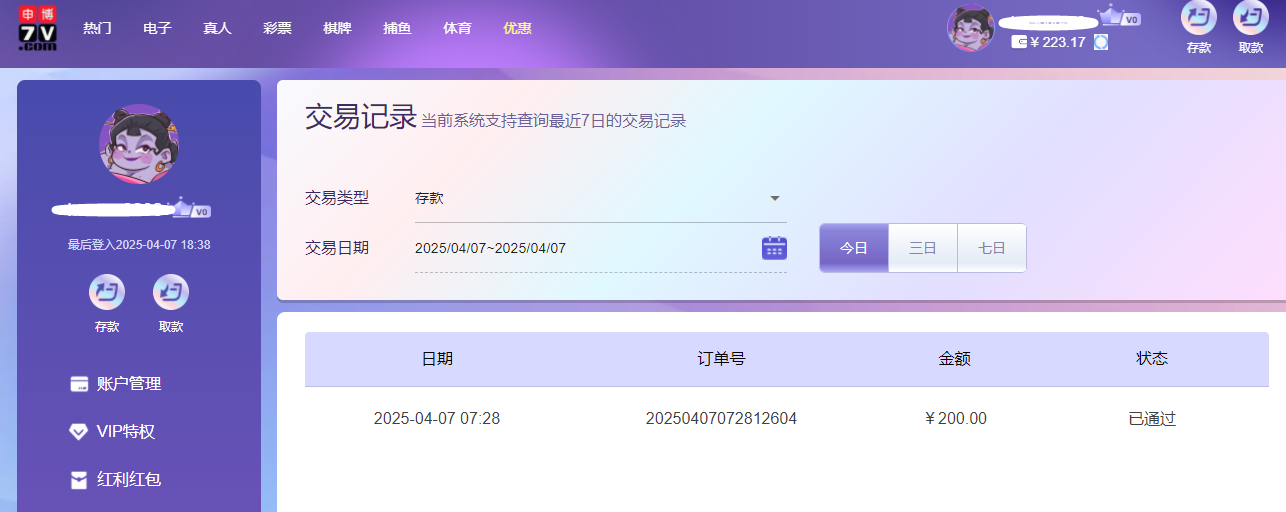Click the deposit (存款) icon in top header
The image size is (1286, 512).
(1198, 19)
